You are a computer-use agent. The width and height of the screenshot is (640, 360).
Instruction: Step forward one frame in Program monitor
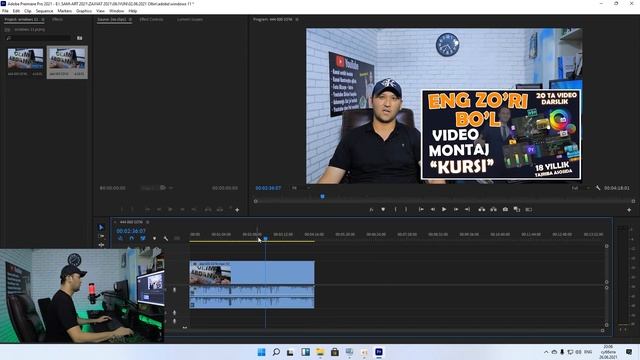456,209
